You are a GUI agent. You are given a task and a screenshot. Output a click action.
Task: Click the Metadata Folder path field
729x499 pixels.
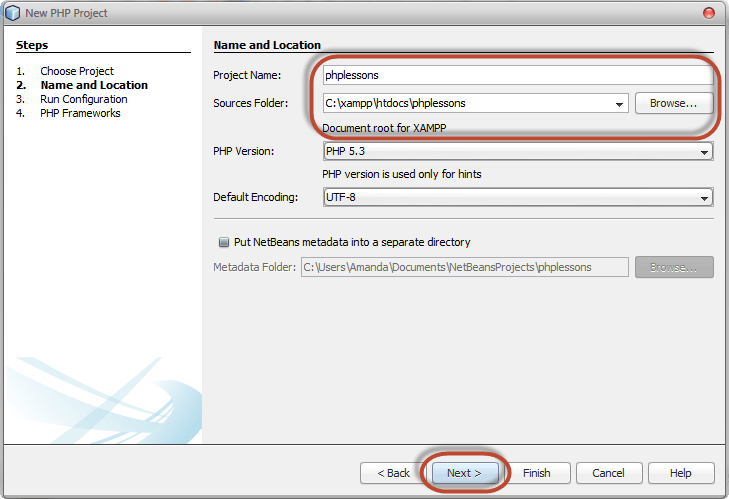[x=465, y=267]
